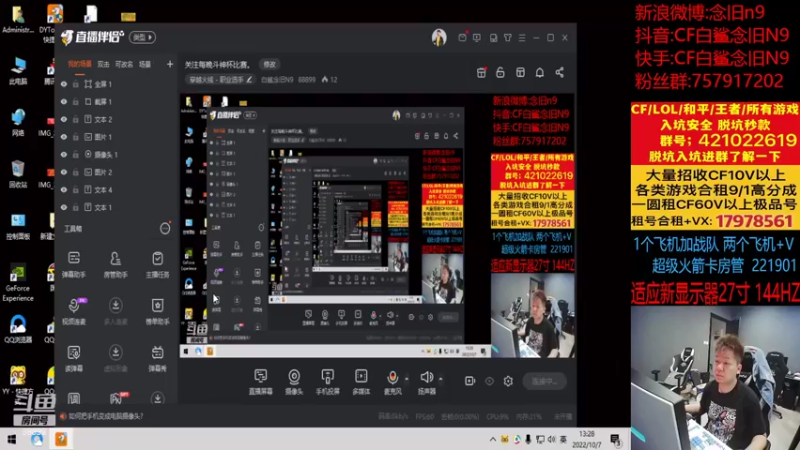Open 回收站 recycle bin desktop icon
Screen dimensions: 800x450
(x=17, y=174)
